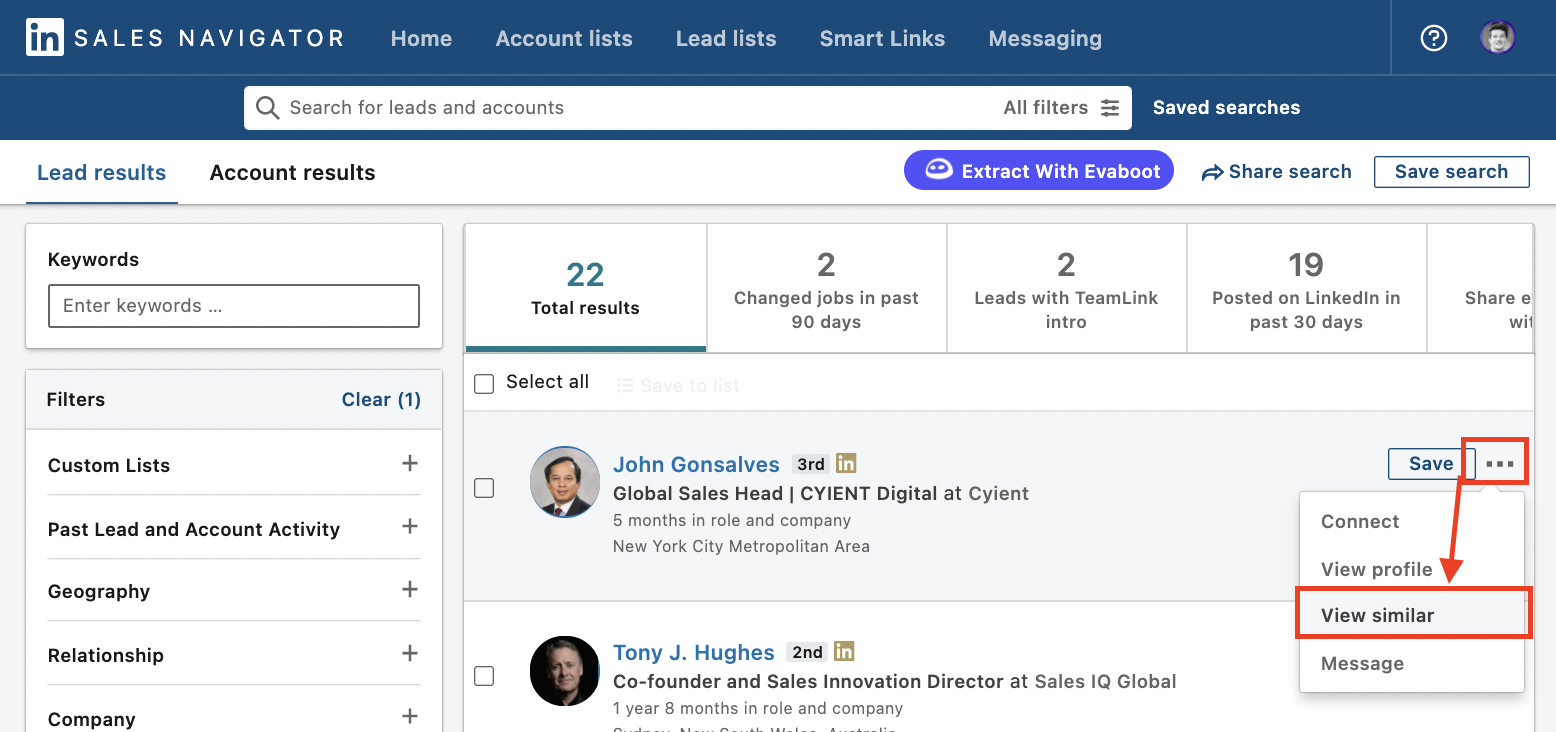Image resolution: width=1556 pixels, height=732 pixels.
Task: Expand the Company filter
Action: point(409,716)
